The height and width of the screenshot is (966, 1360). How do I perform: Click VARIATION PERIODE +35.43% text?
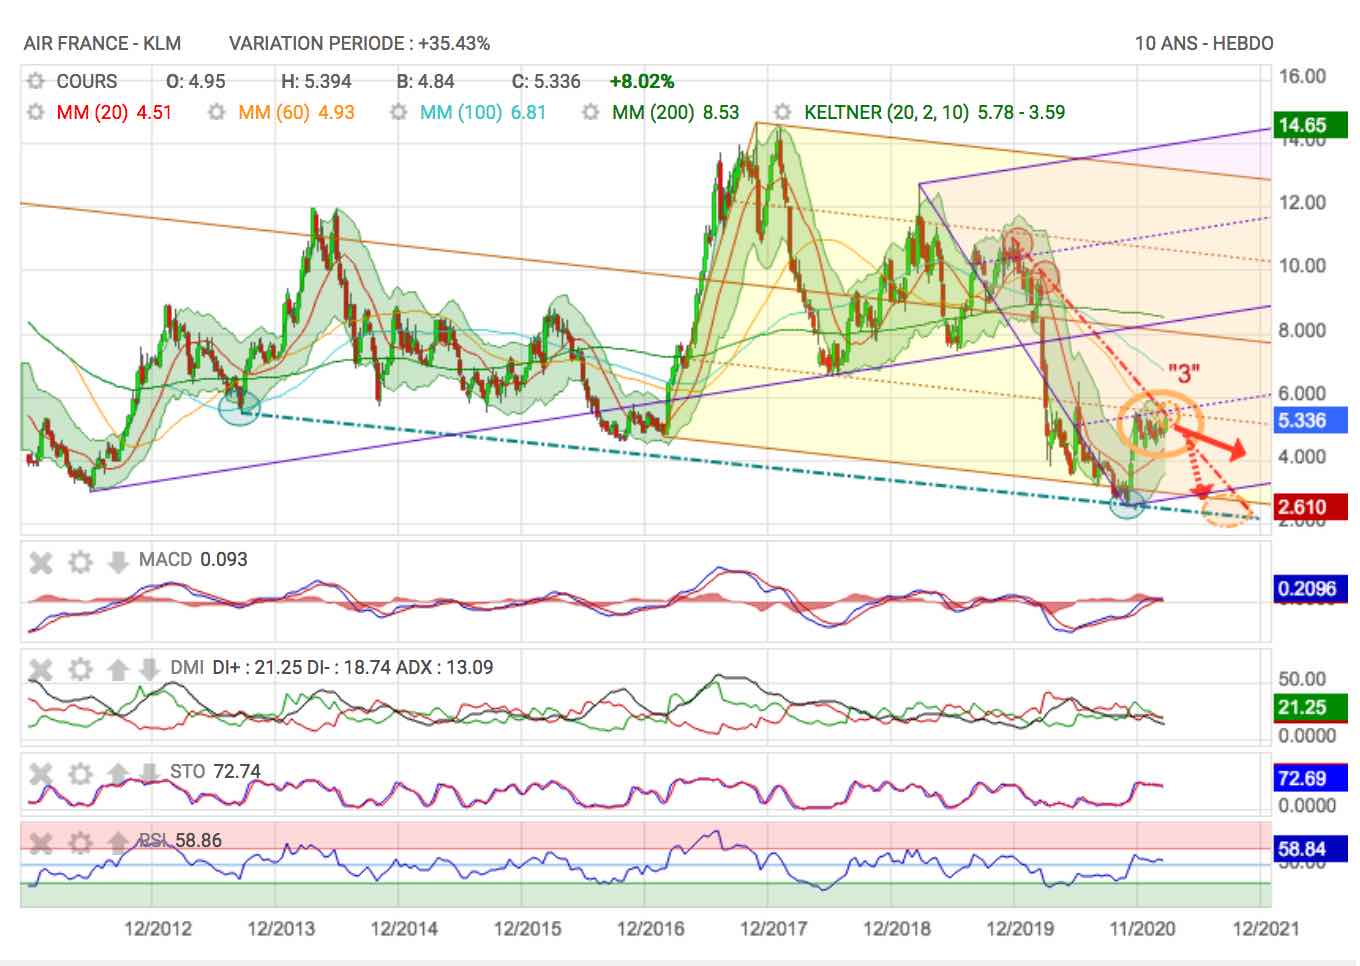[x=359, y=43]
